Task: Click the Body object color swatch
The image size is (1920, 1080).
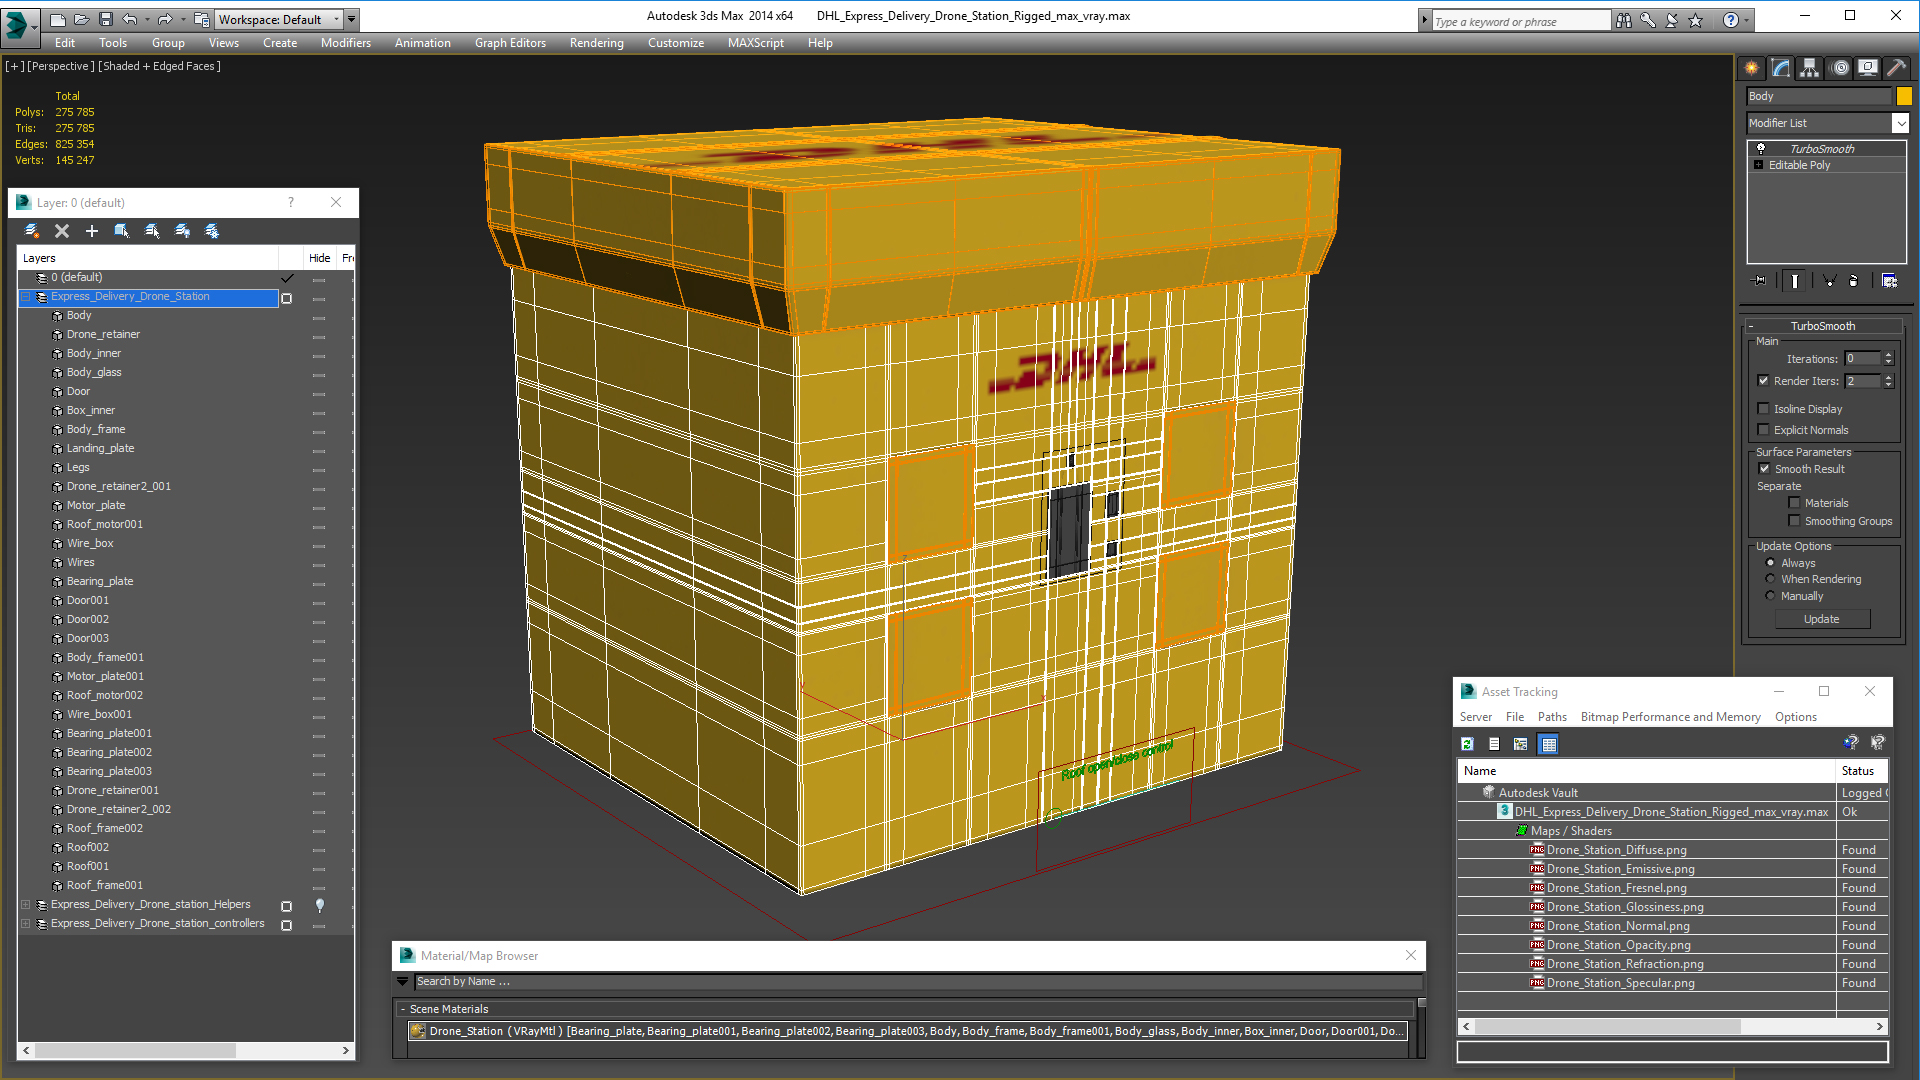Action: pyautogui.click(x=1904, y=96)
